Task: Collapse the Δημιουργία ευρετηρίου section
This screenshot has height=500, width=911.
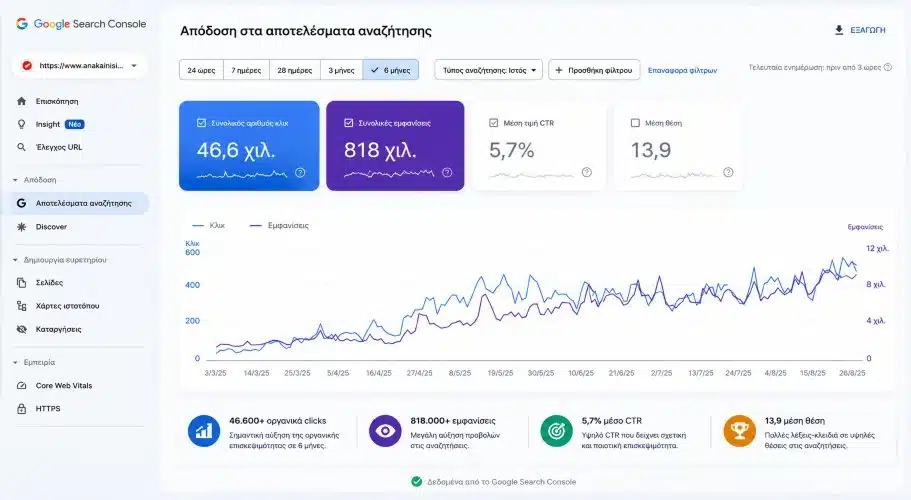Action: tap(15, 260)
